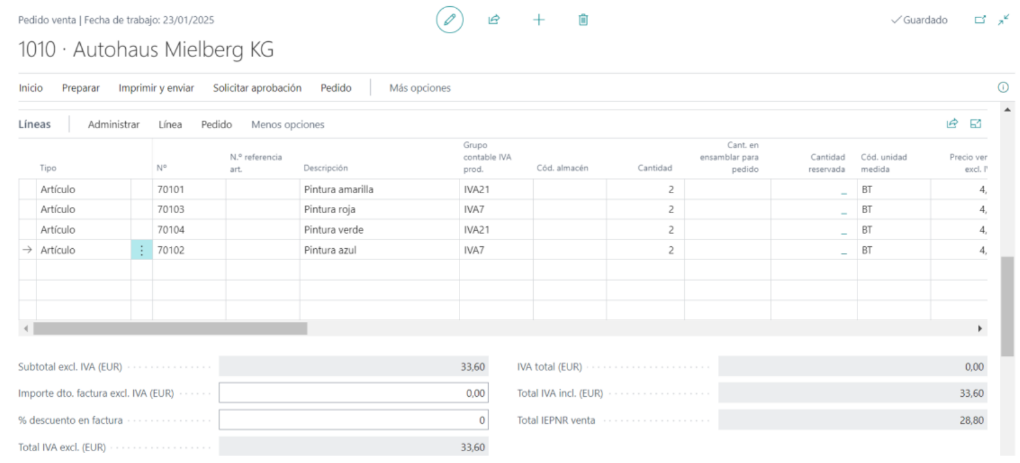Screen dimensions: 1020x463
Task: Click quantity 2 in Pintura verde row
Action: coord(670,230)
